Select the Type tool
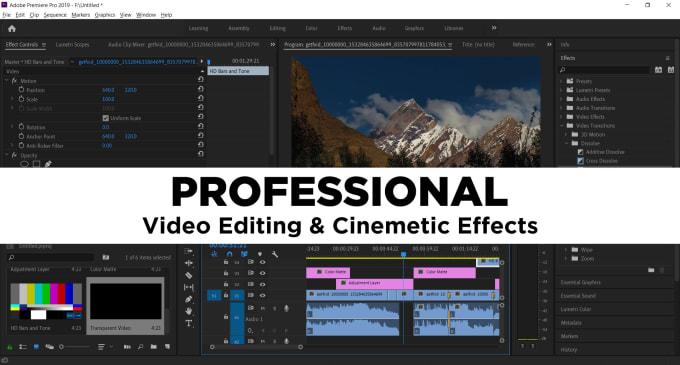Screen dimensions: 680x365 (x=189, y=323)
